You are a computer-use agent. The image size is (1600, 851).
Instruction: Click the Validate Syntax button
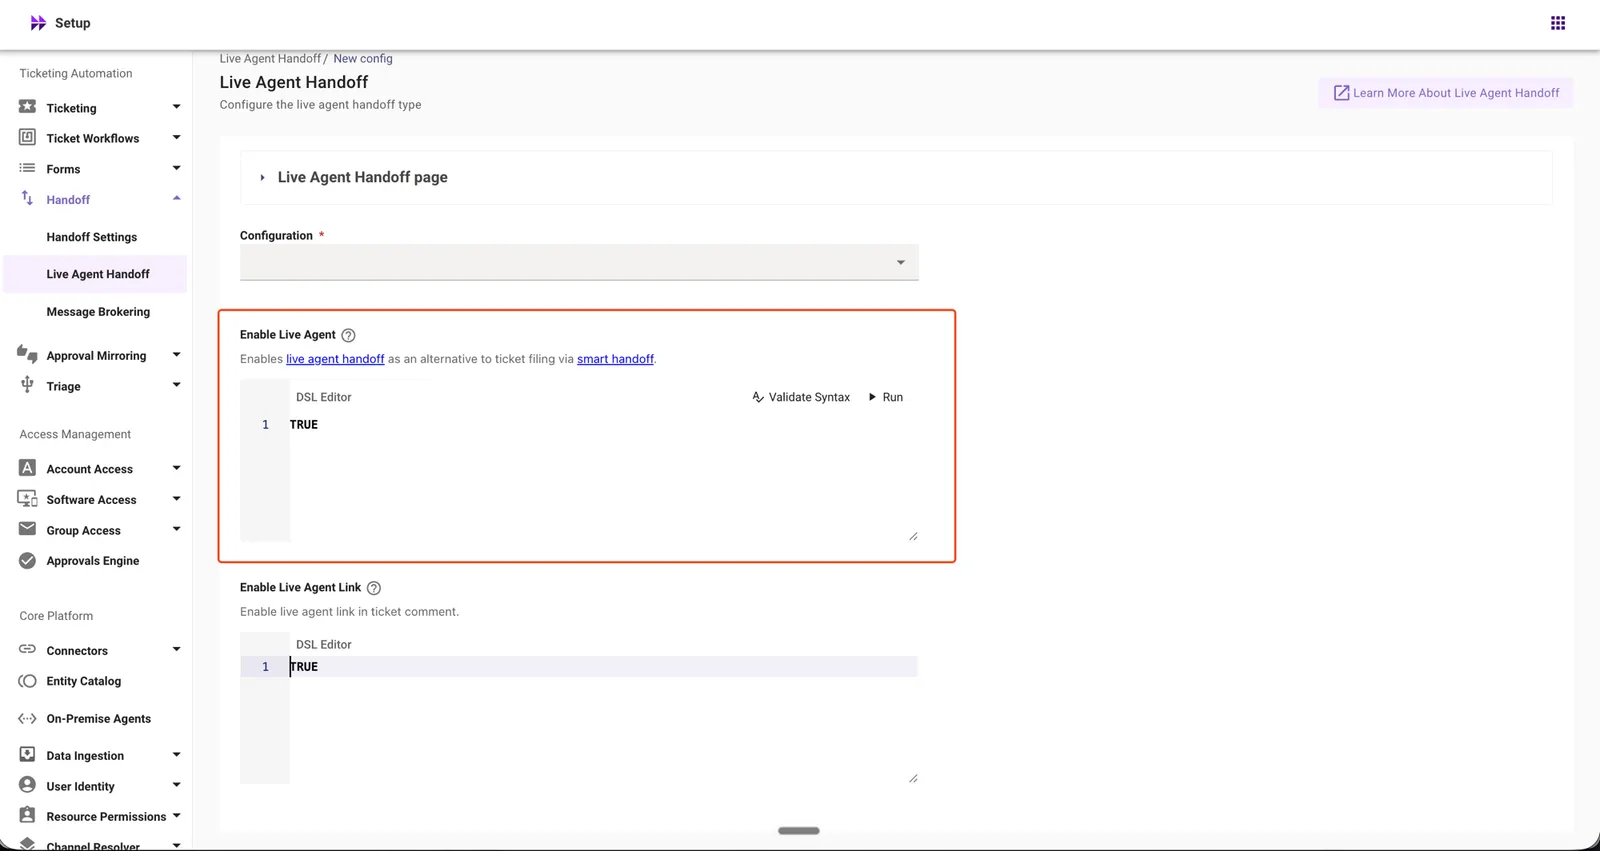point(801,397)
